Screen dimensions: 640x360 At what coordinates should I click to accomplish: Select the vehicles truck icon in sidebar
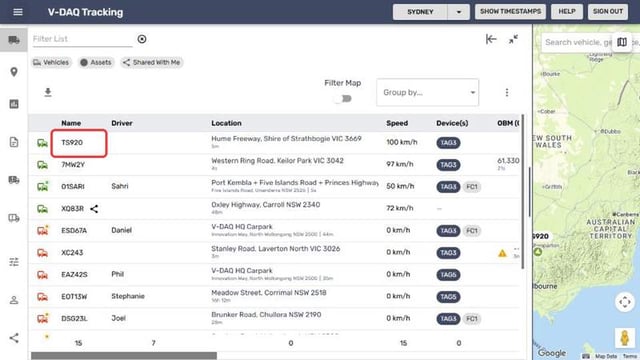coord(14,40)
